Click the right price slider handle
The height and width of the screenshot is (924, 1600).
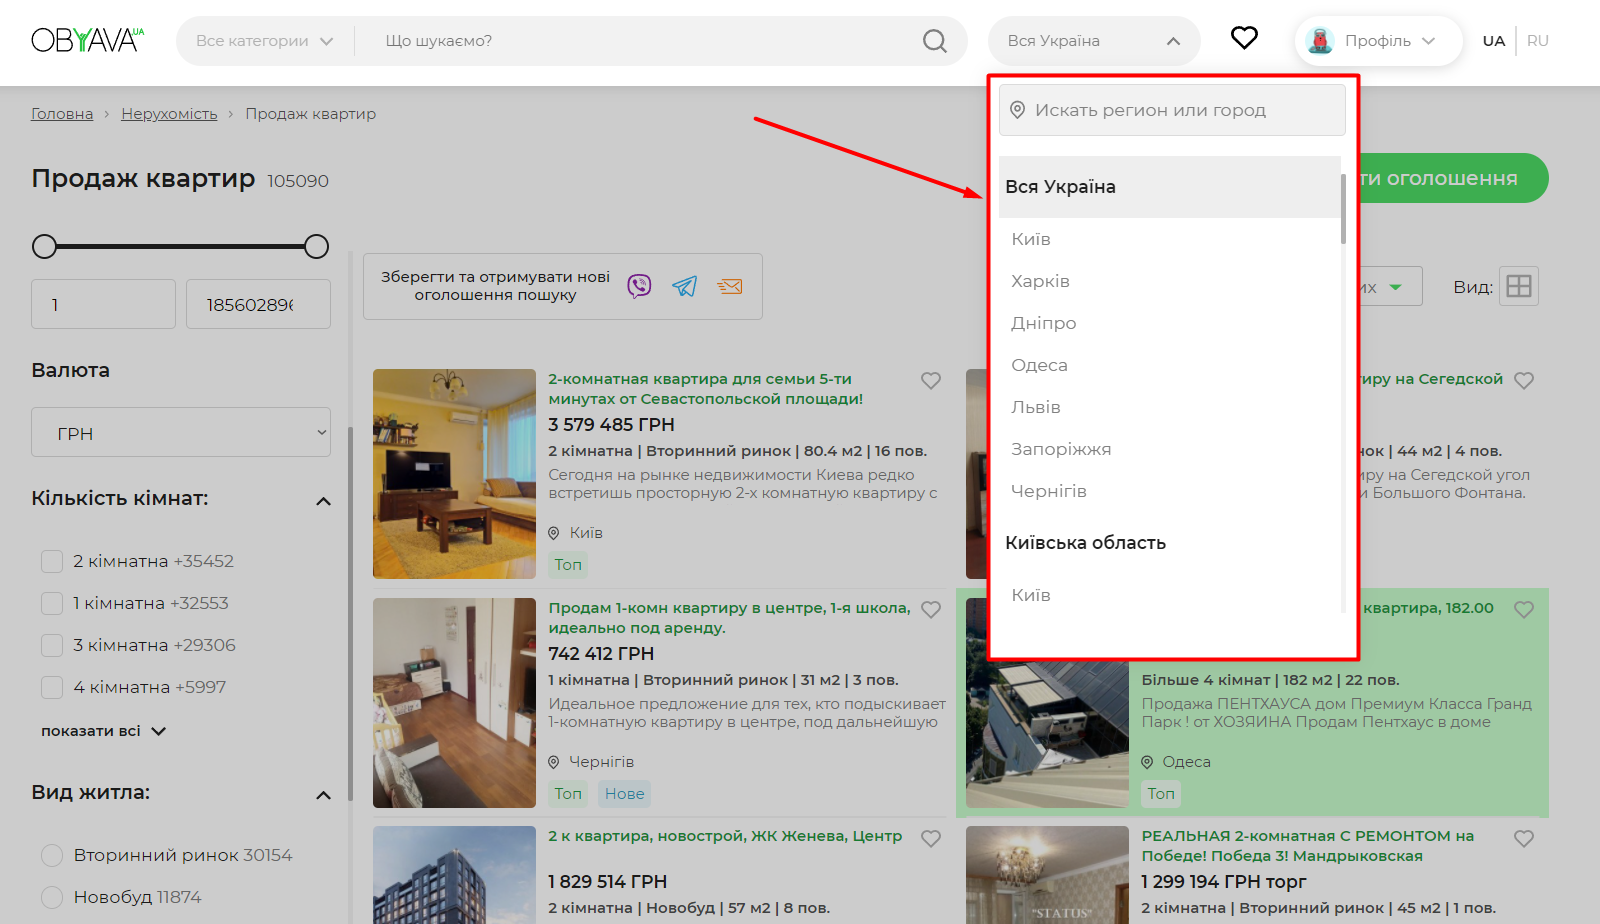point(316,246)
